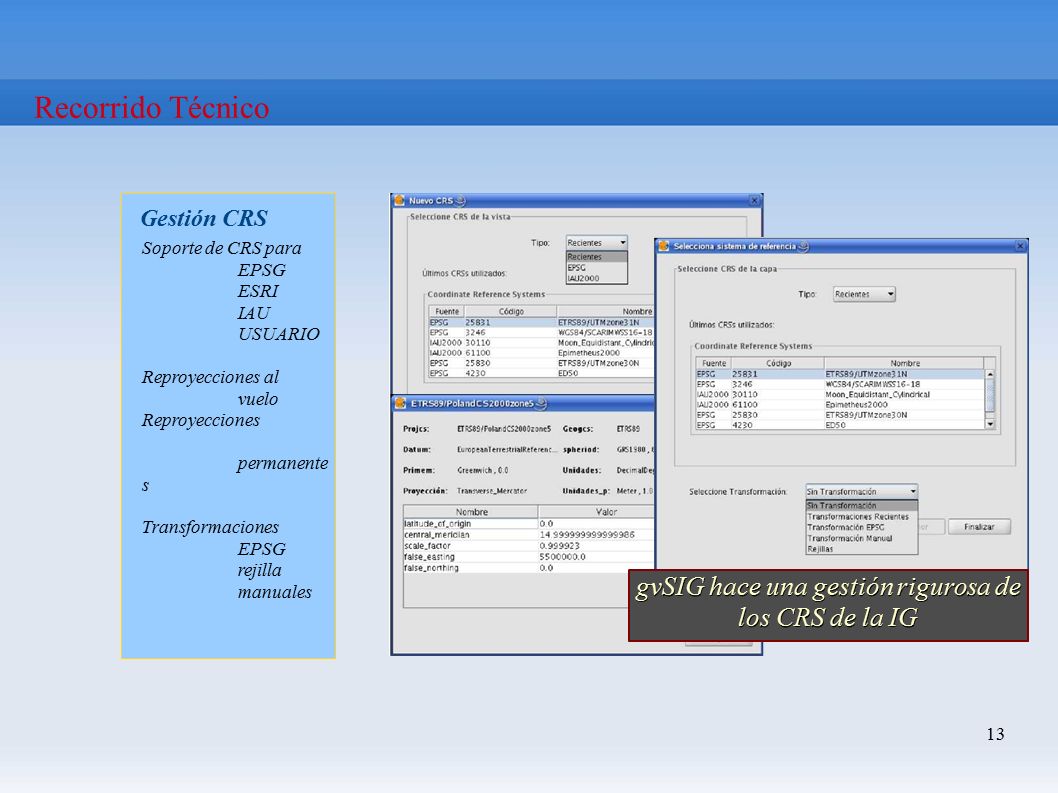Click the Finalizar button
The width and height of the screenshot is (1058, 793).
[x=979, y=526]
